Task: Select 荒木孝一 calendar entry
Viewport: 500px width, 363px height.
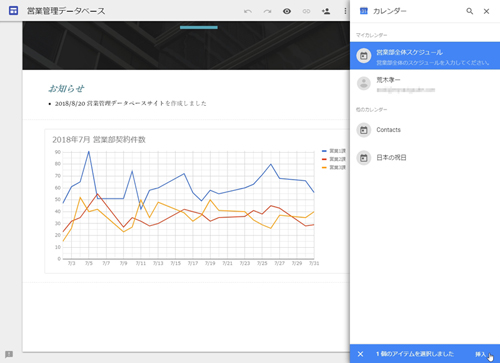Action: click(425, 83)
